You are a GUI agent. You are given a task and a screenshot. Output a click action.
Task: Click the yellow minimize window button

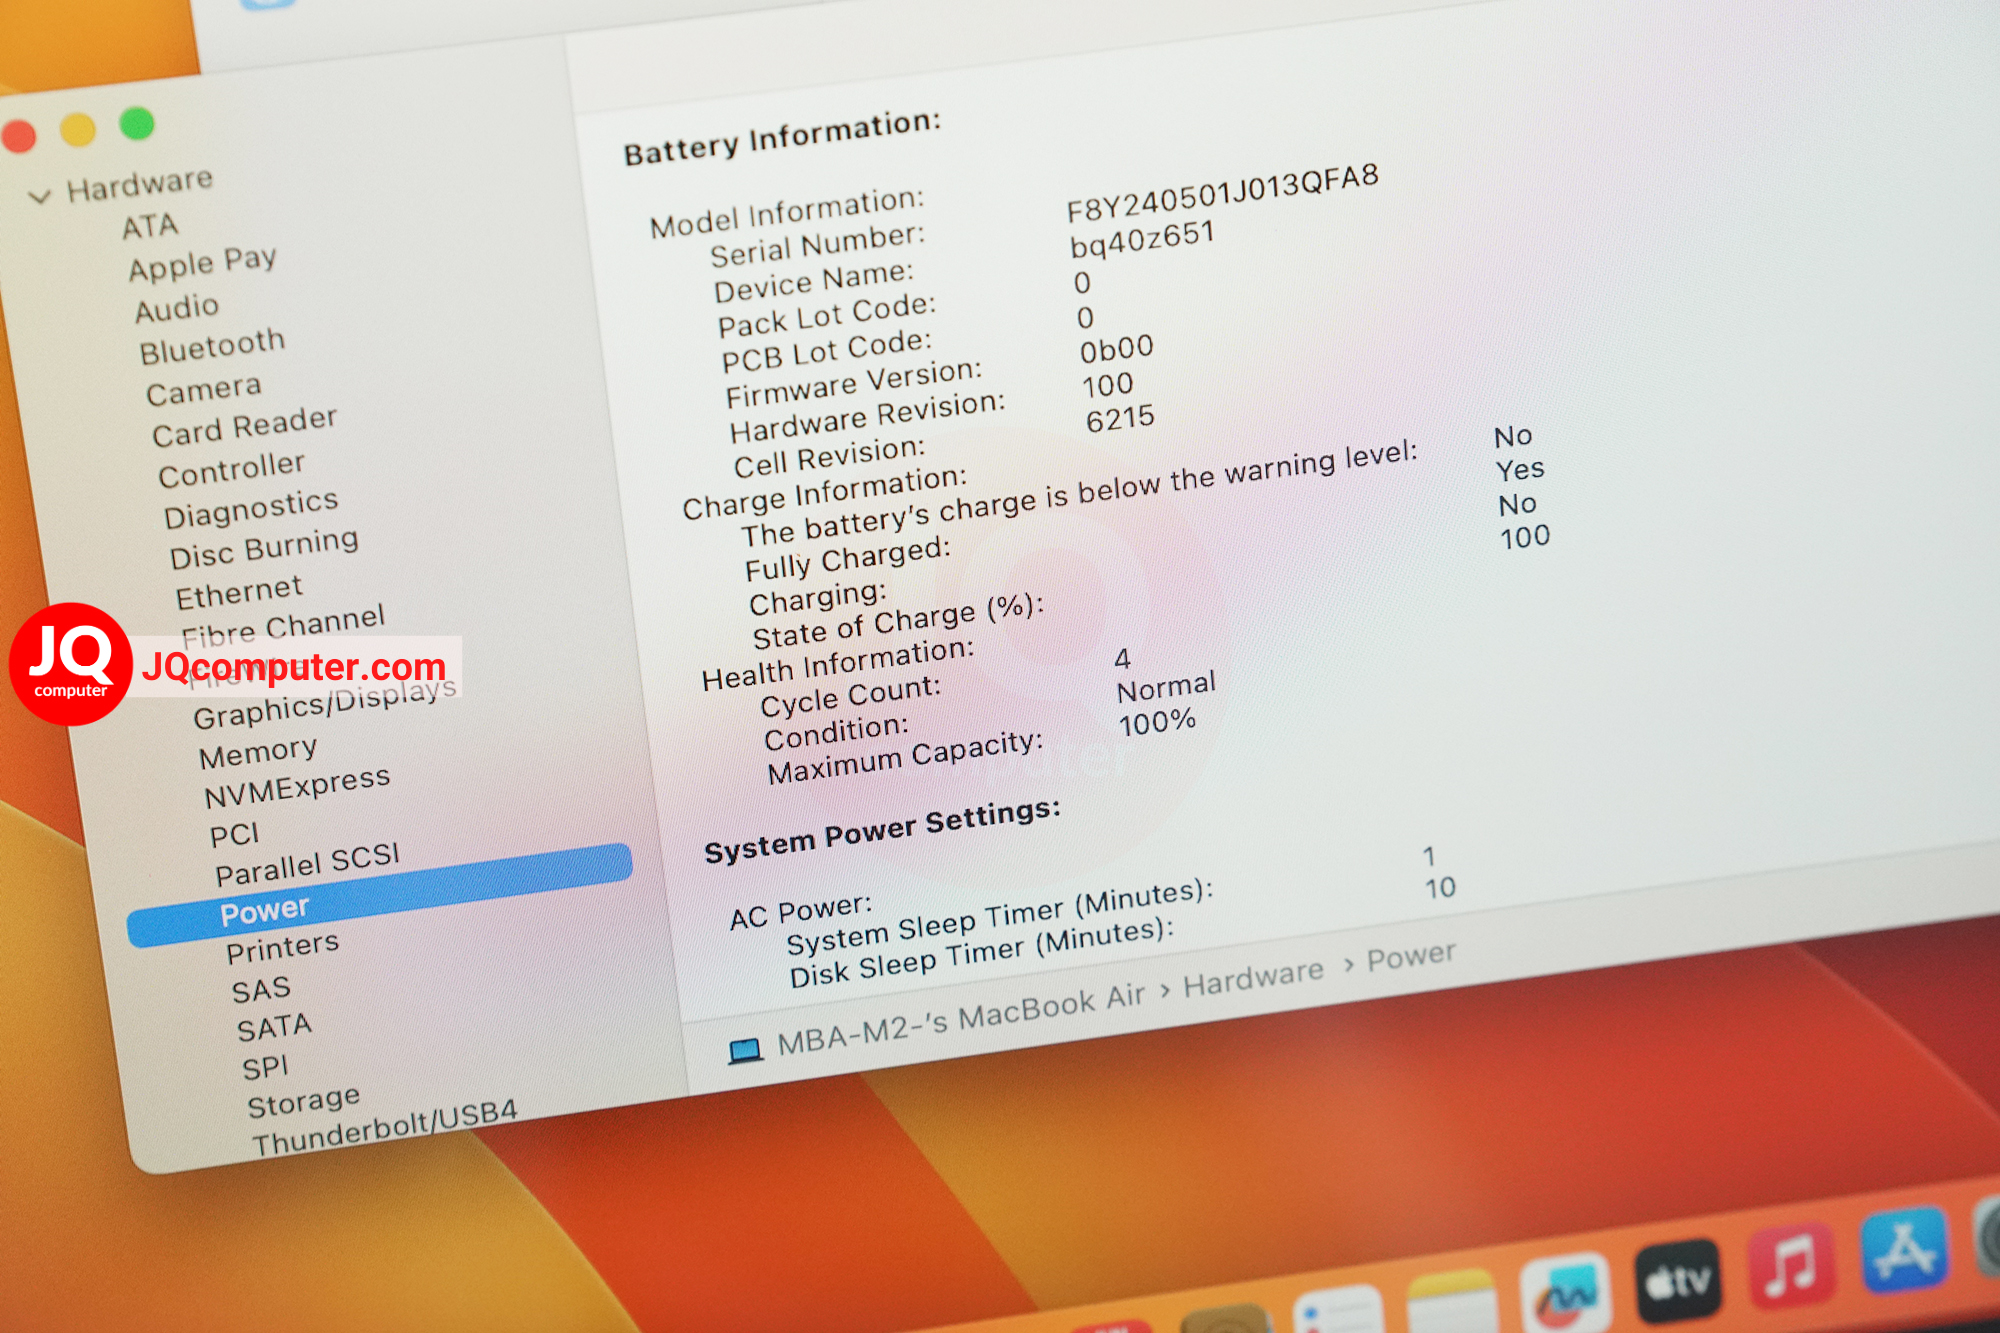point(78,130)
